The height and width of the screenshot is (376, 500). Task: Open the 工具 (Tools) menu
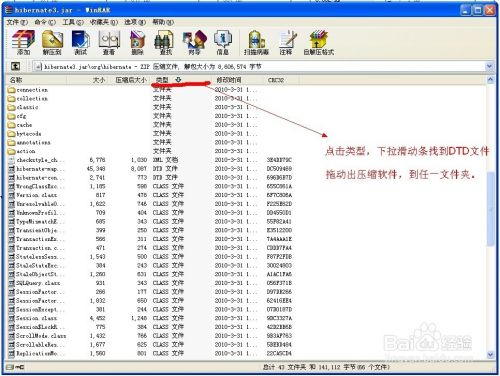click(x=73, y=22)
